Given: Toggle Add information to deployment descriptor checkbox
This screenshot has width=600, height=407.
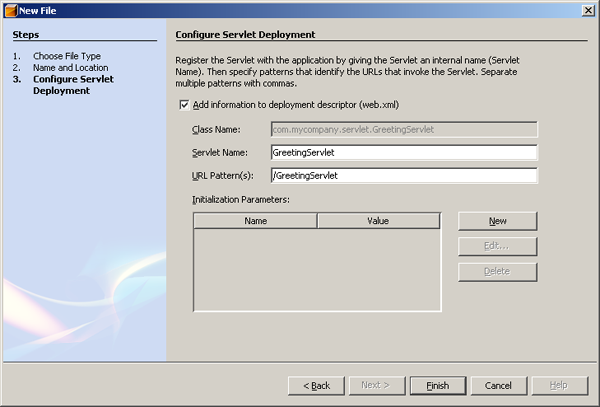Looking at the screenshot, I should (183, 105).
